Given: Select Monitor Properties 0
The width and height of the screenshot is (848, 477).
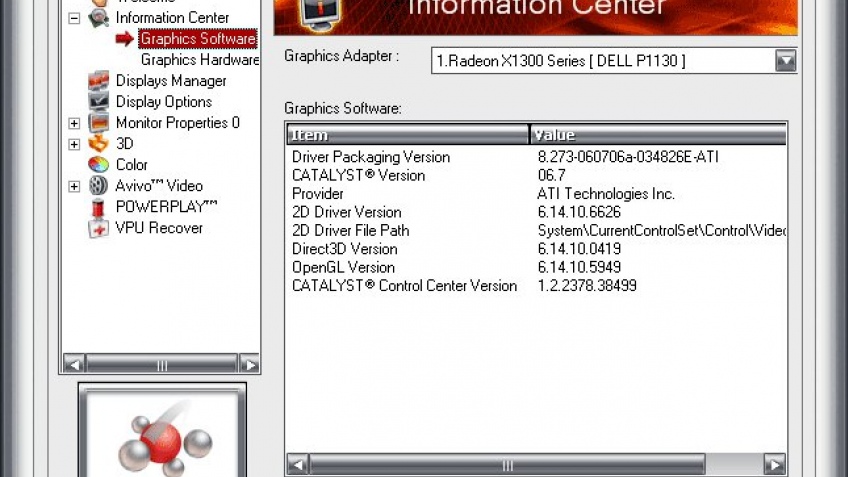Looking at the screenshot, I should (x=177, y=123).
